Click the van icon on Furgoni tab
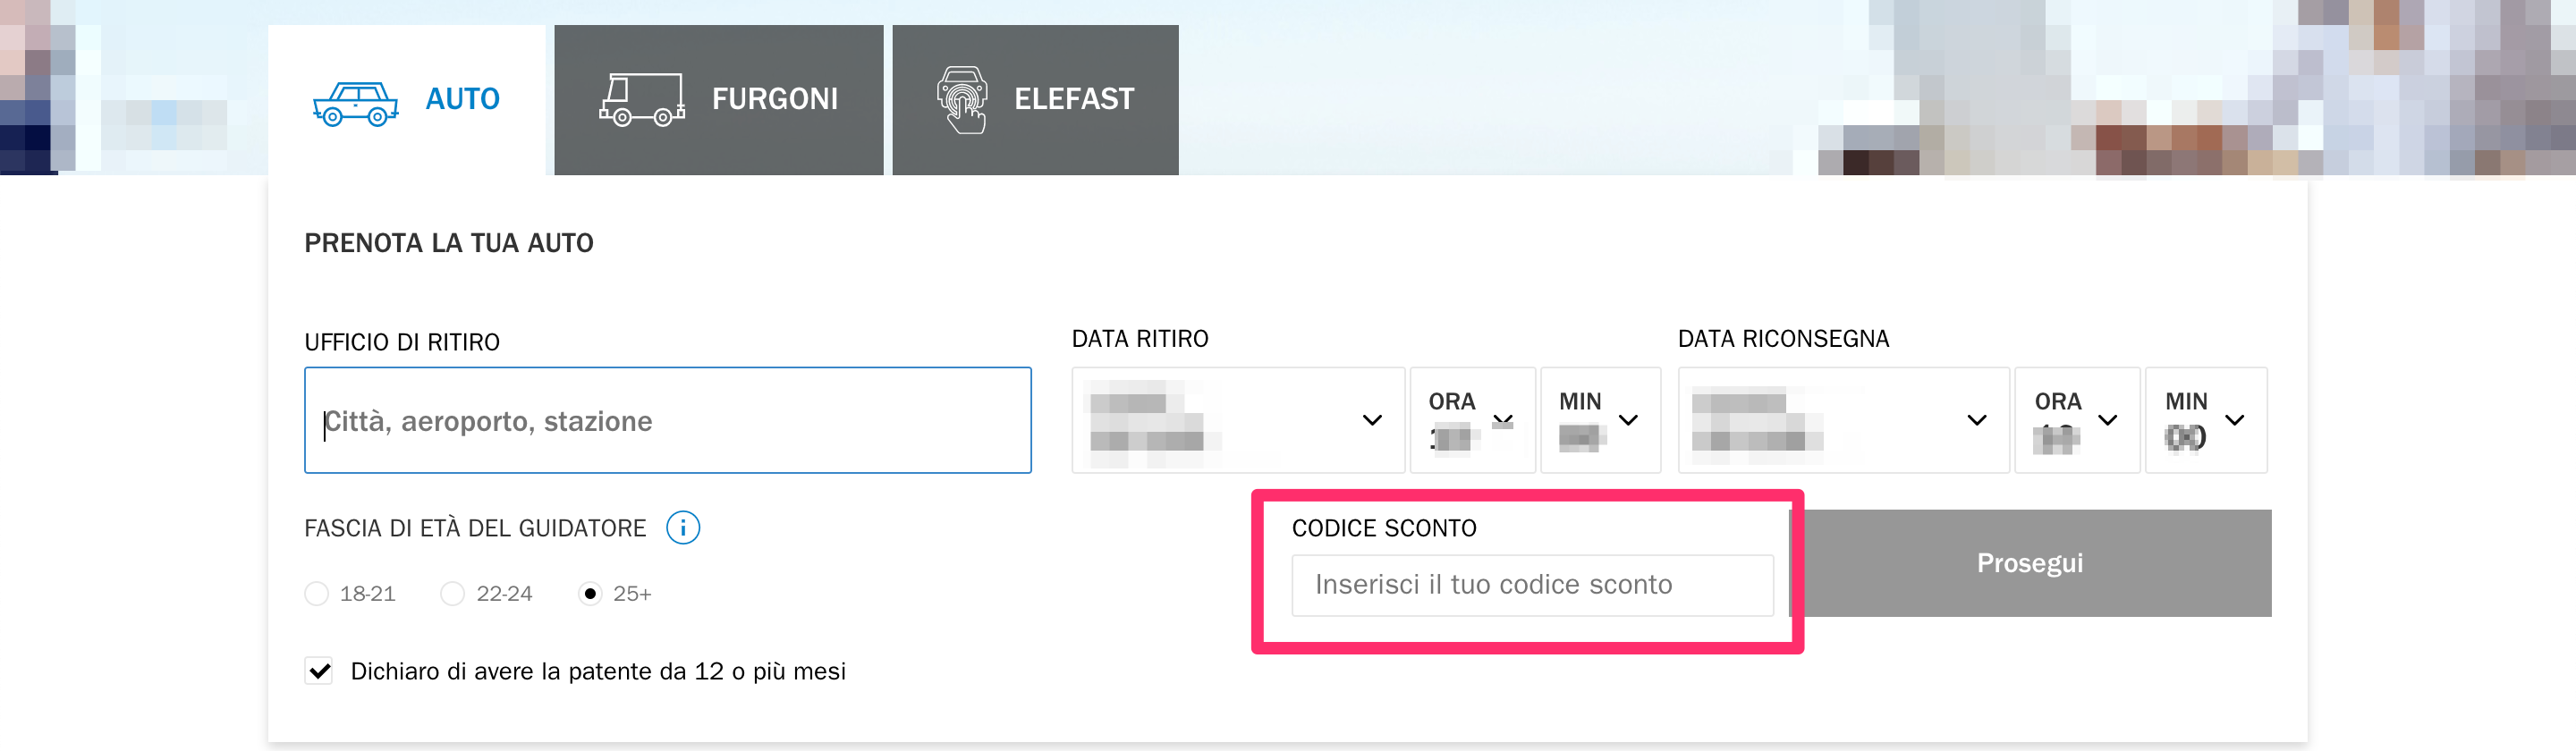 642,99
